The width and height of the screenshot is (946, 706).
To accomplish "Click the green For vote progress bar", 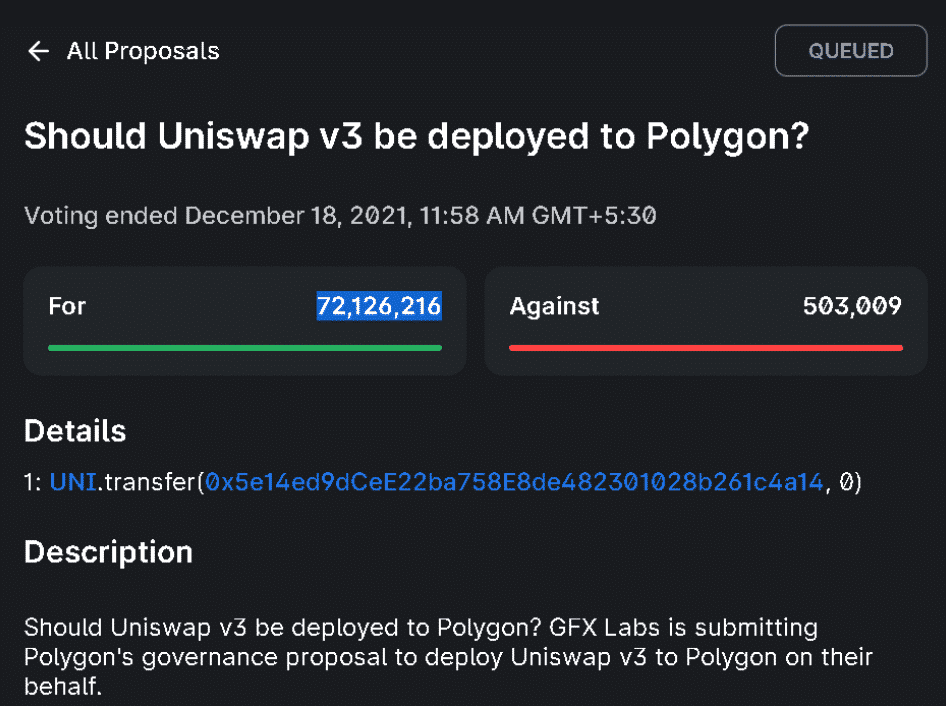I will coord(245,348).
